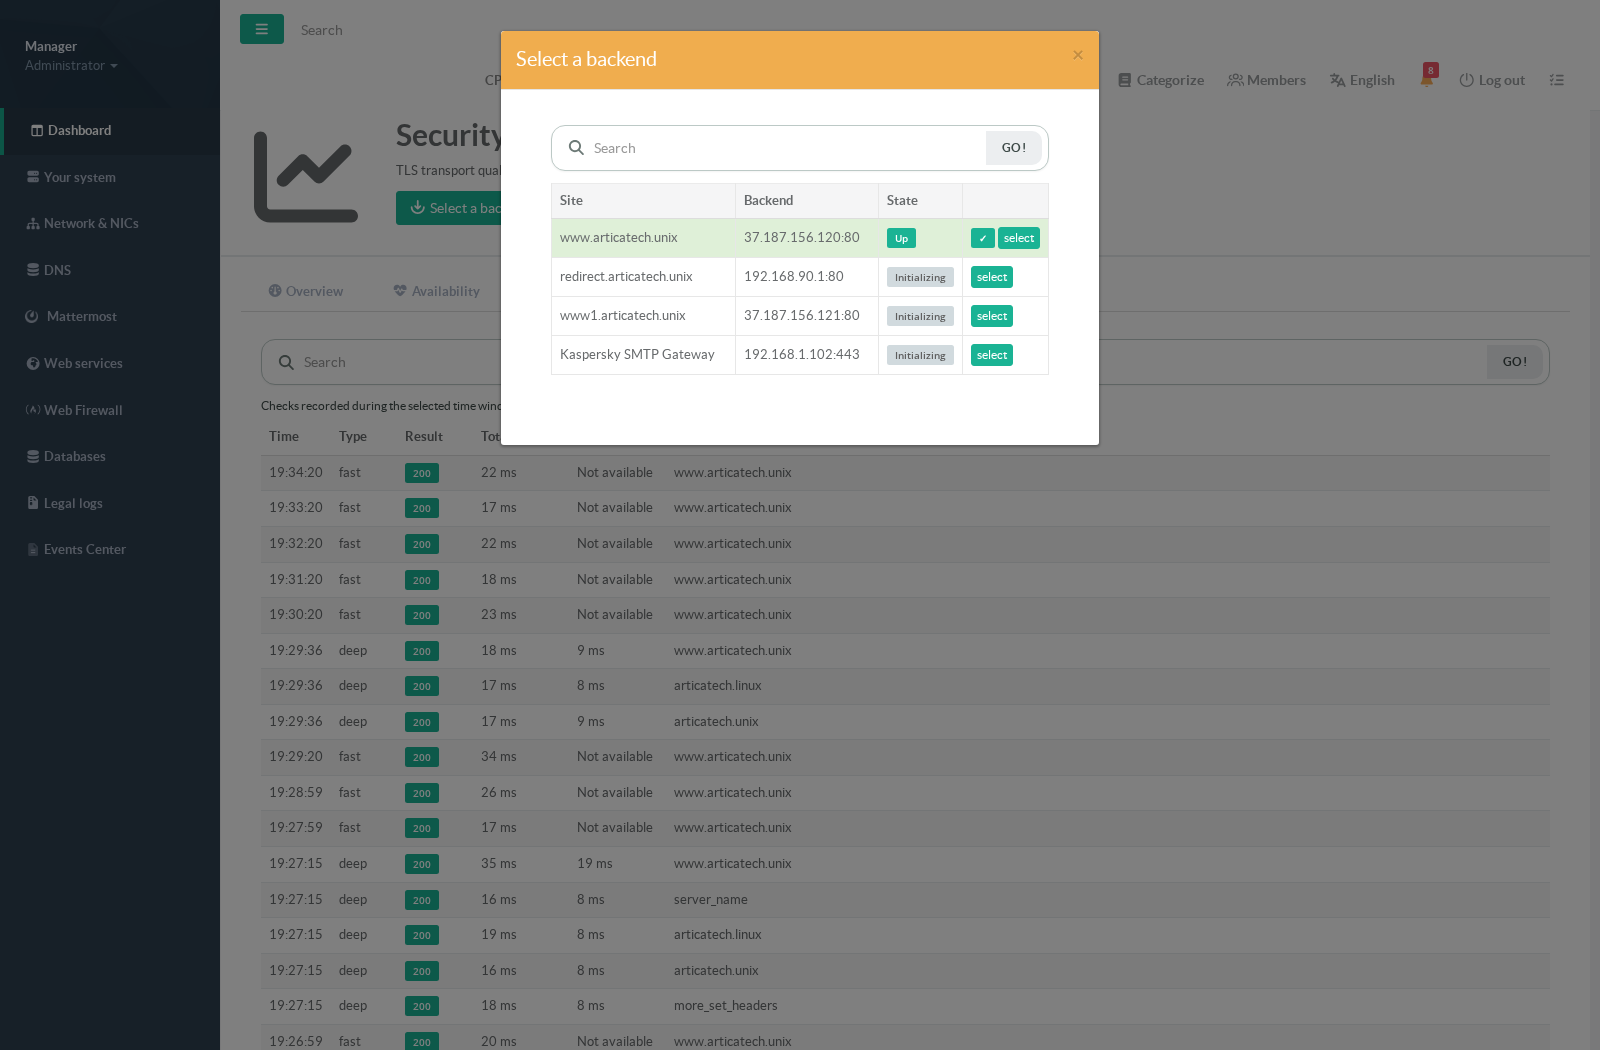
Task: Open Members in the top bar
Action: click(x=1266, y=80)
